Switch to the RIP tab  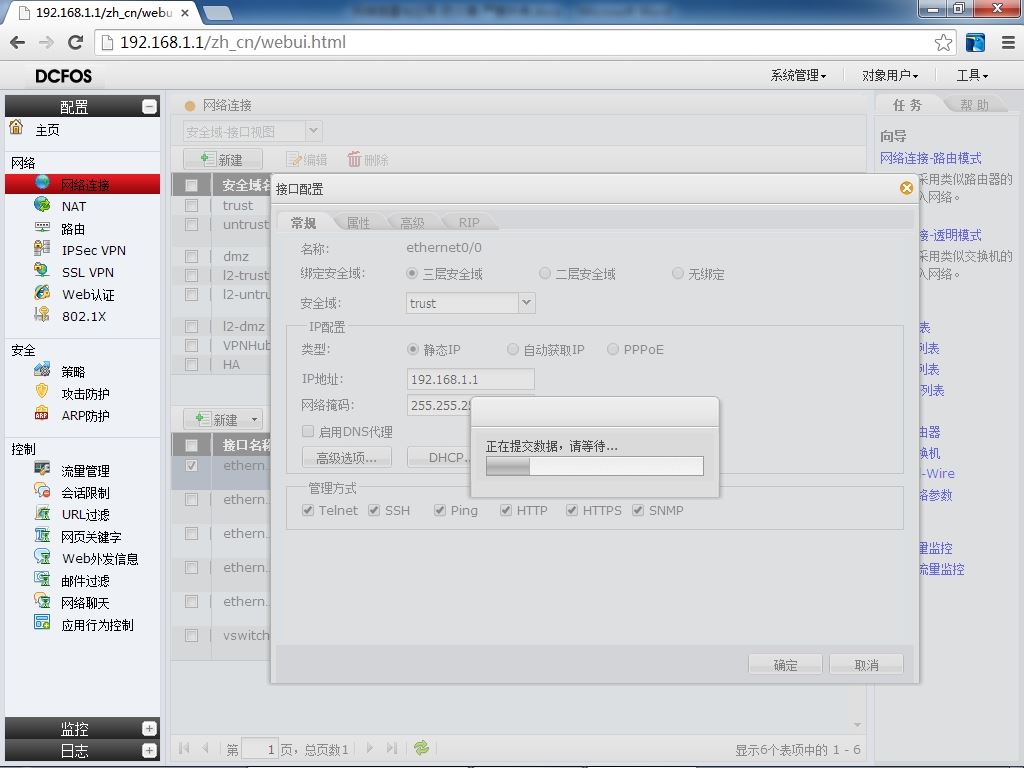469,223
